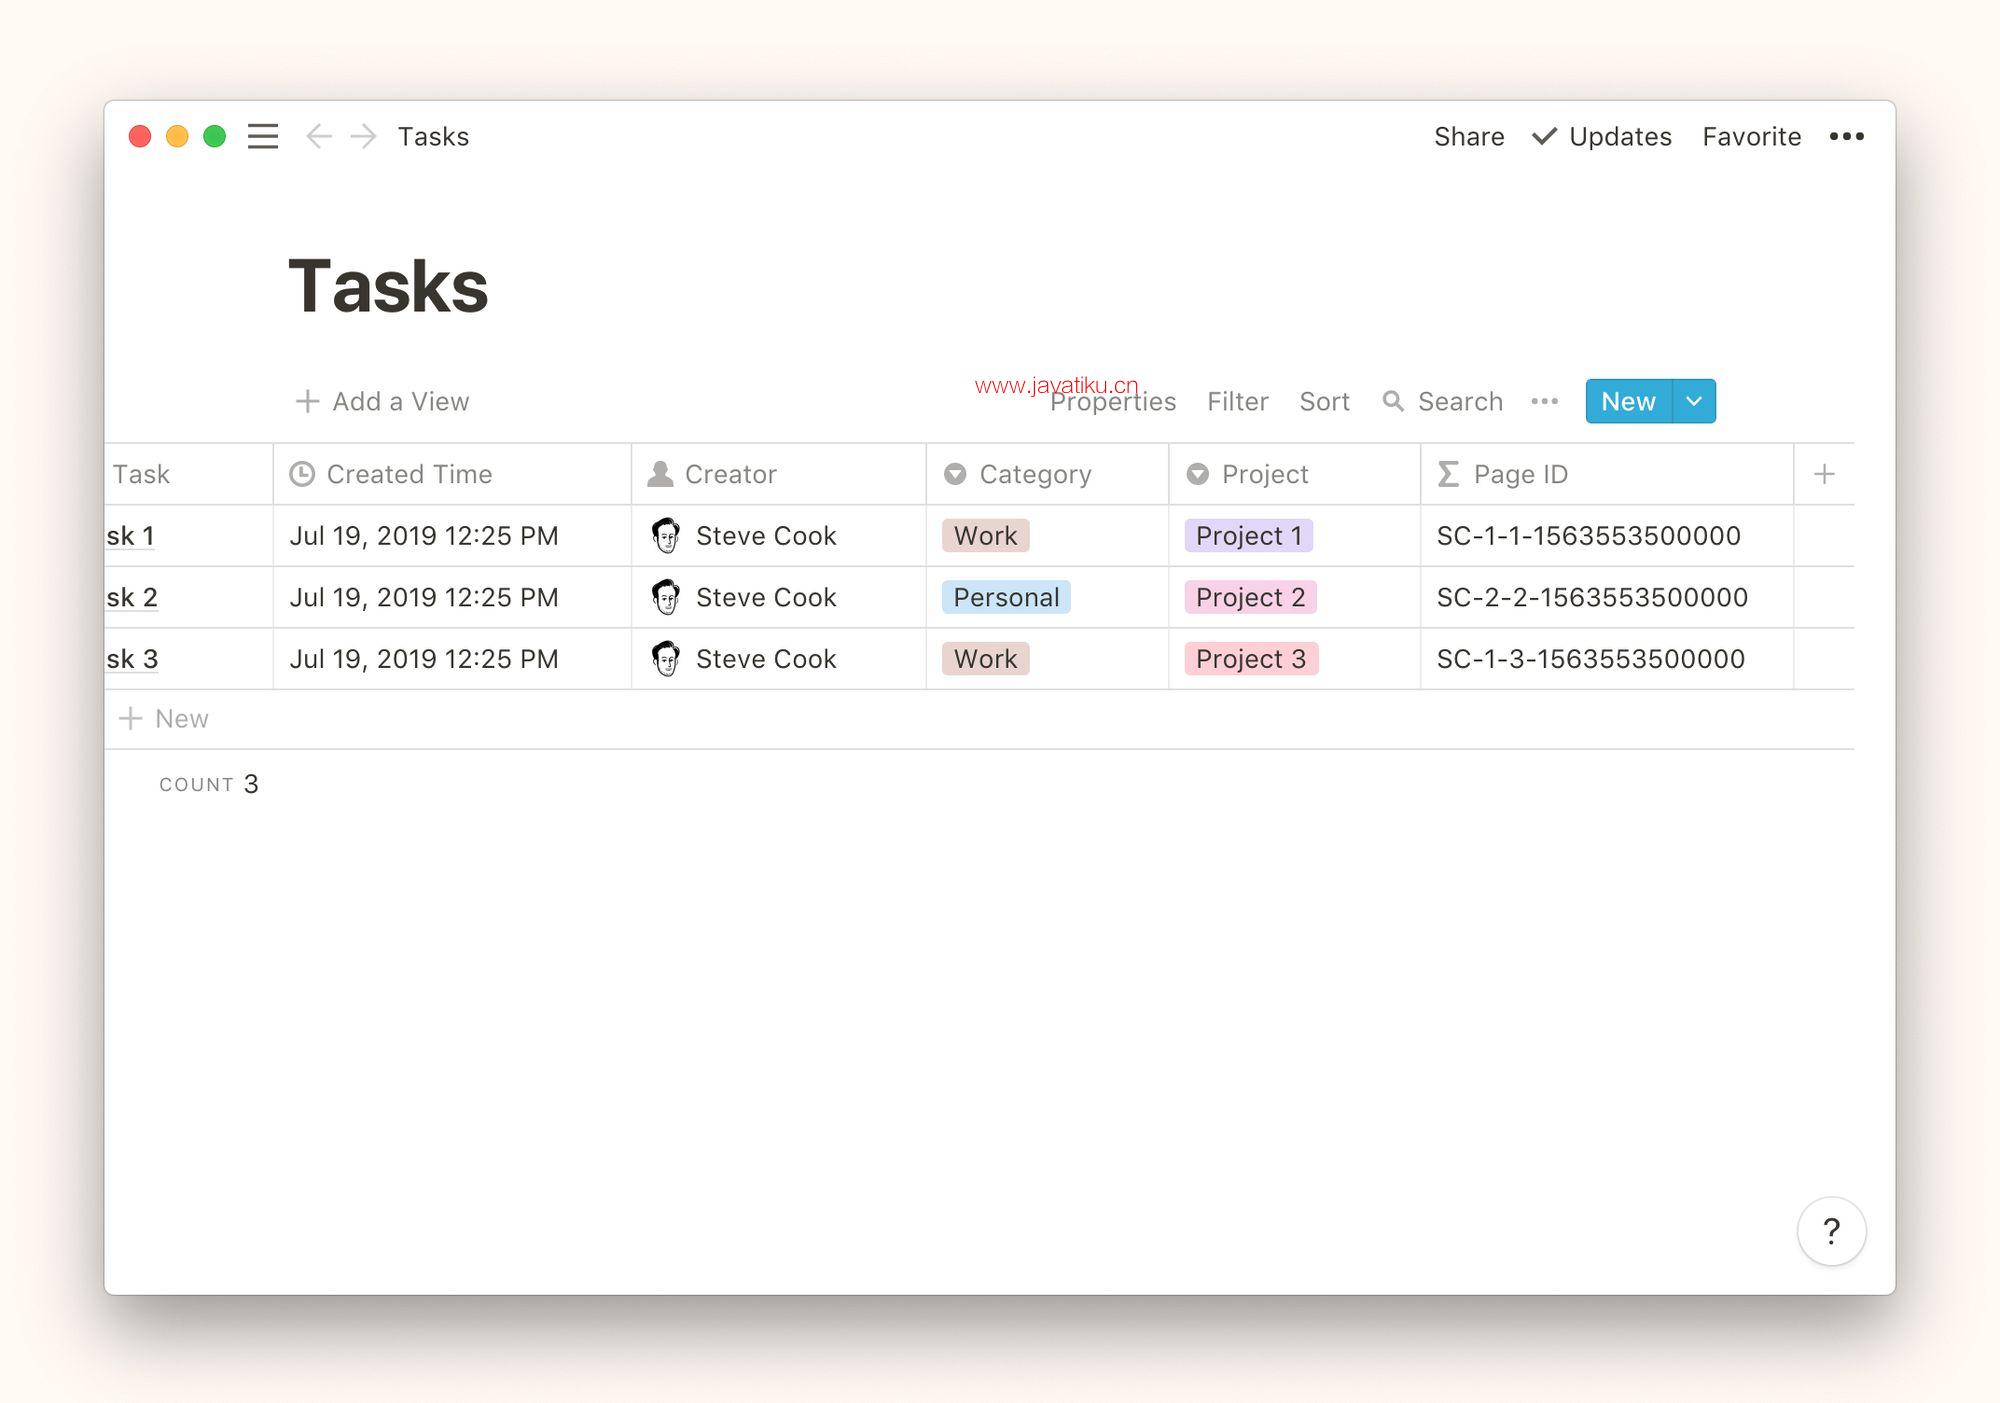The height and width of the screenshot is (1403, 2000).
Task: Select the Work tag in Task 3 row
Action: click(985, 659)
